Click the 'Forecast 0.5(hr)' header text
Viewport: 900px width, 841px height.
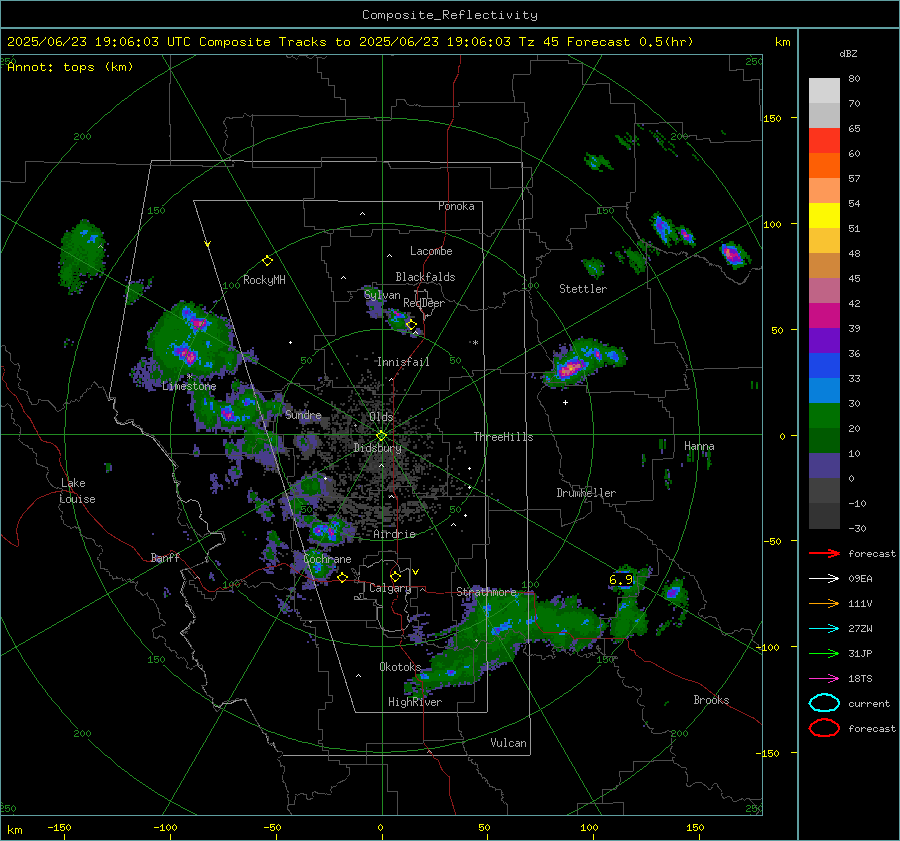(630, 42)
